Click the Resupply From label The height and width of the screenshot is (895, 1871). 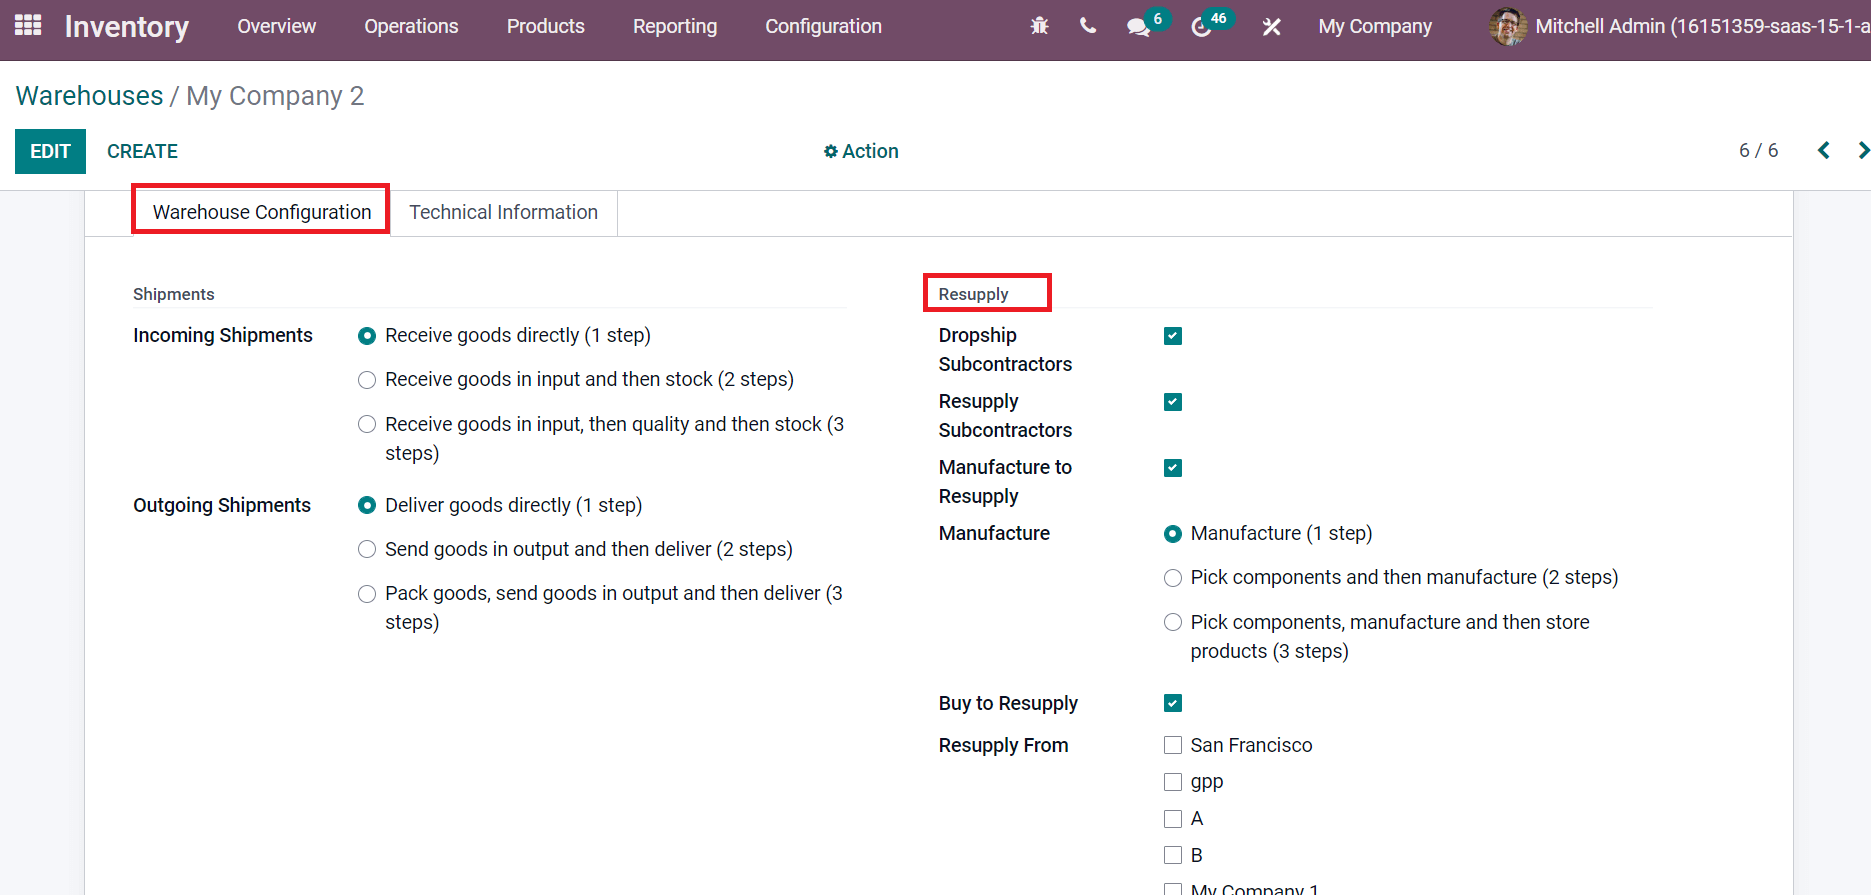(1003, 745)
